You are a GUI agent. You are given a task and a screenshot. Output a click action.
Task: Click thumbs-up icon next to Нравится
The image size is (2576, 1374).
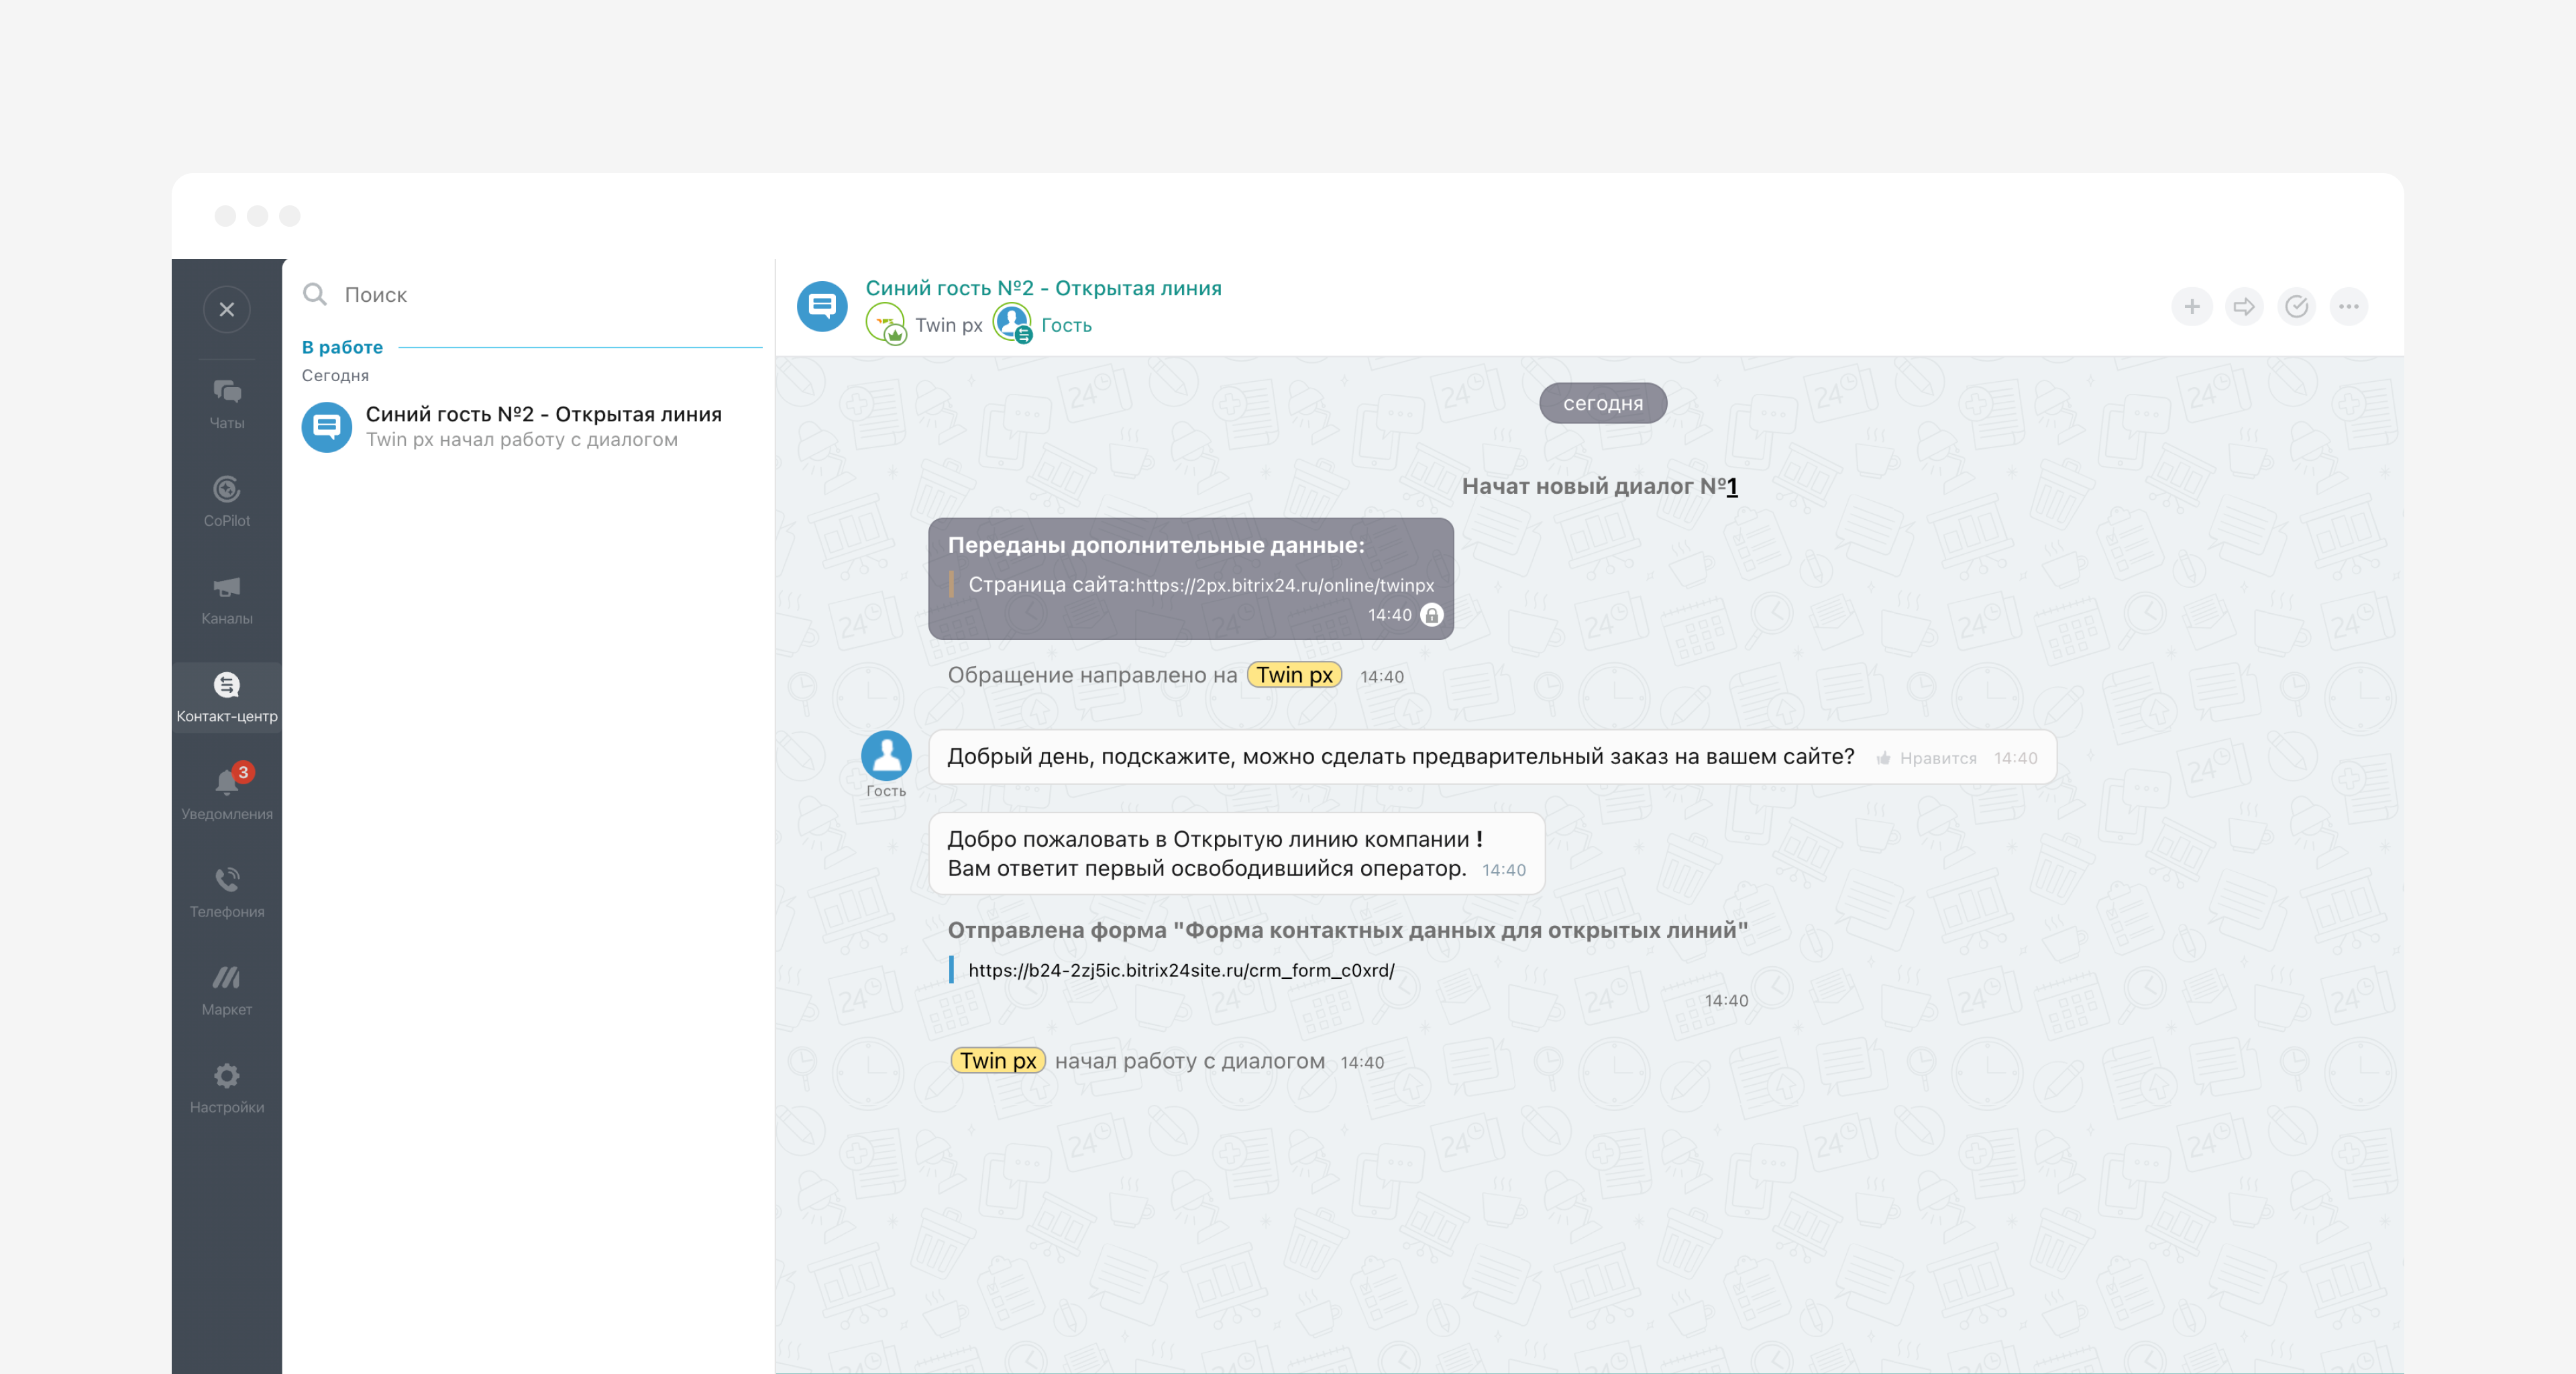tap(1883, 759)
